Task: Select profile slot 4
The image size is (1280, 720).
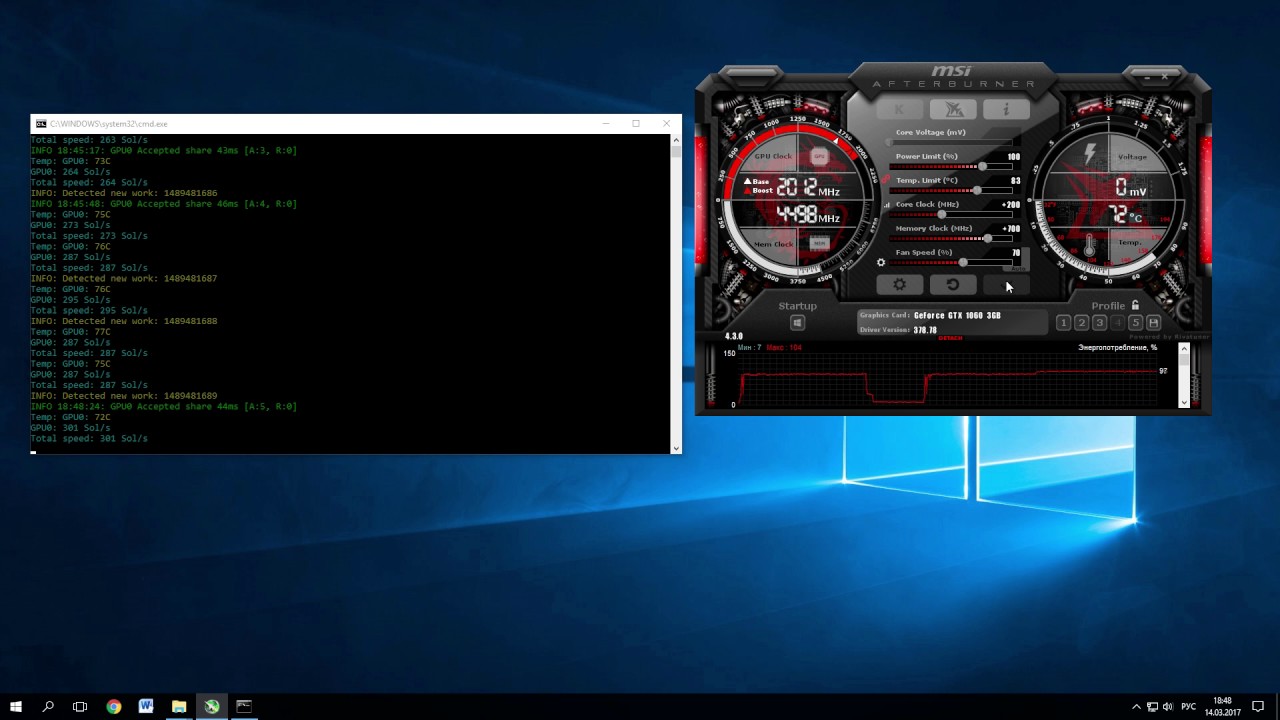Action: click(1117, 323)
